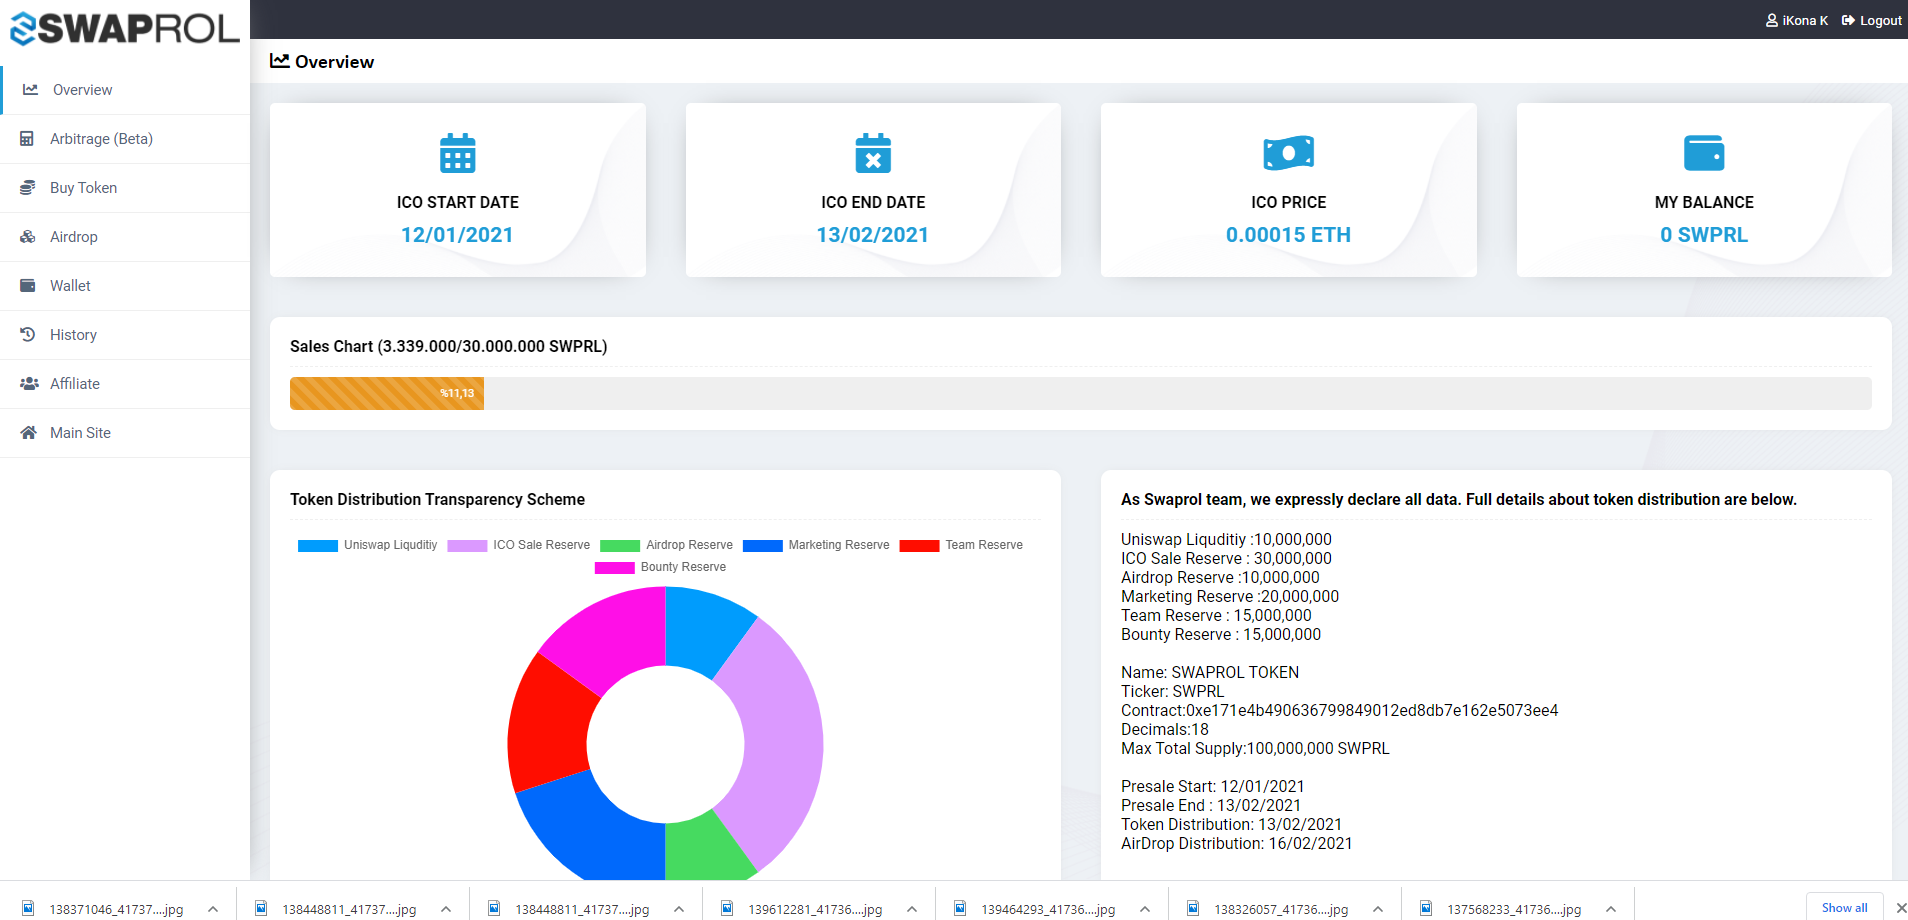Viewport: 1908px width, 920px height.
Task: Open downloaded file 138326057_41736 jpg
Action: click(1281, 909)
